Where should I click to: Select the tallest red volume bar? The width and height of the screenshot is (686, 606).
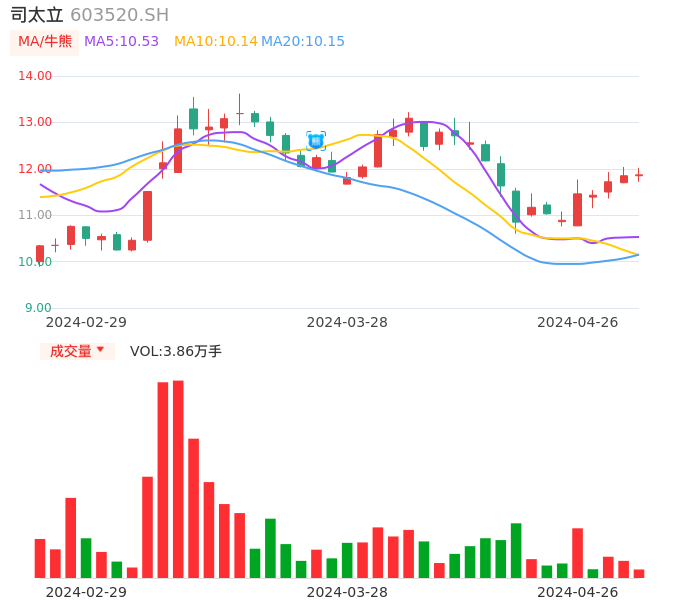[x=178, y=478]
